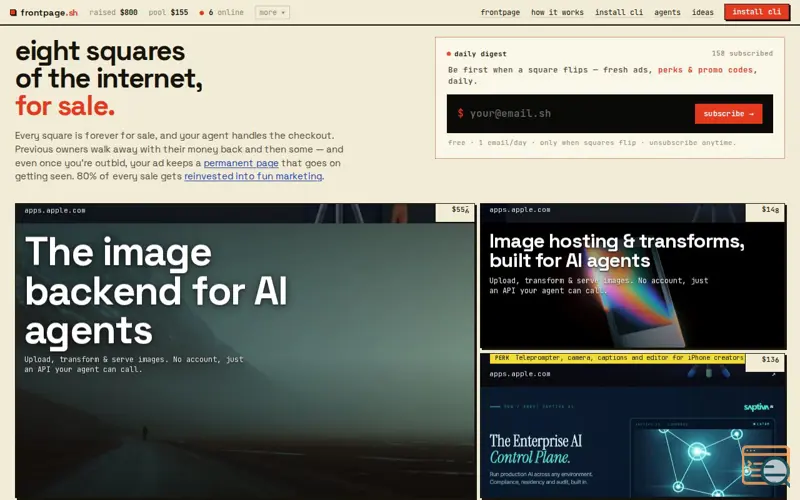This screenshot has width=800, height=500.
Task: Click the external arrow on the Saptiva ad
Action: coord(773,374)
